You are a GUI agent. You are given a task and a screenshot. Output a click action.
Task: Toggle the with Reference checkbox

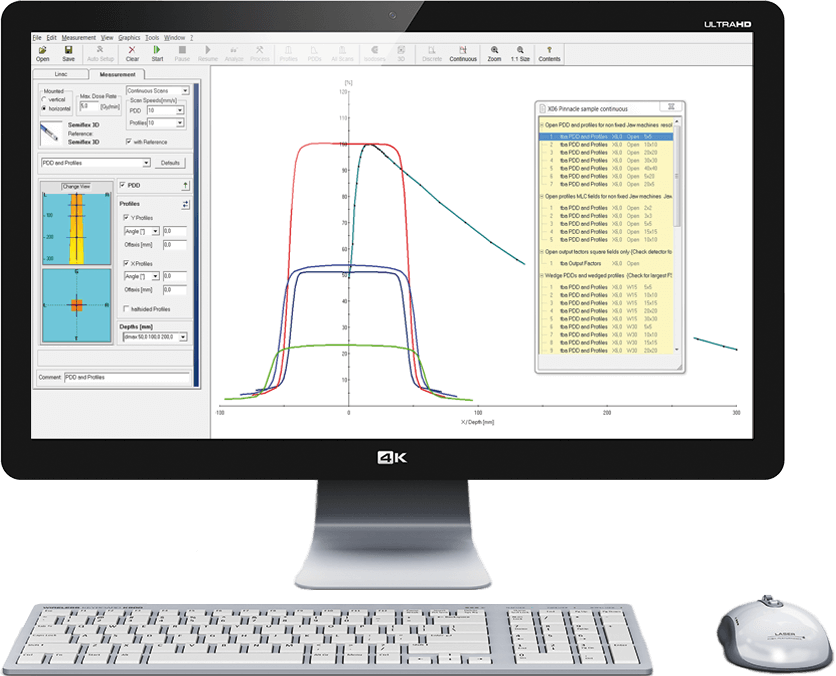pyautogui.click(x=127, y=141)
